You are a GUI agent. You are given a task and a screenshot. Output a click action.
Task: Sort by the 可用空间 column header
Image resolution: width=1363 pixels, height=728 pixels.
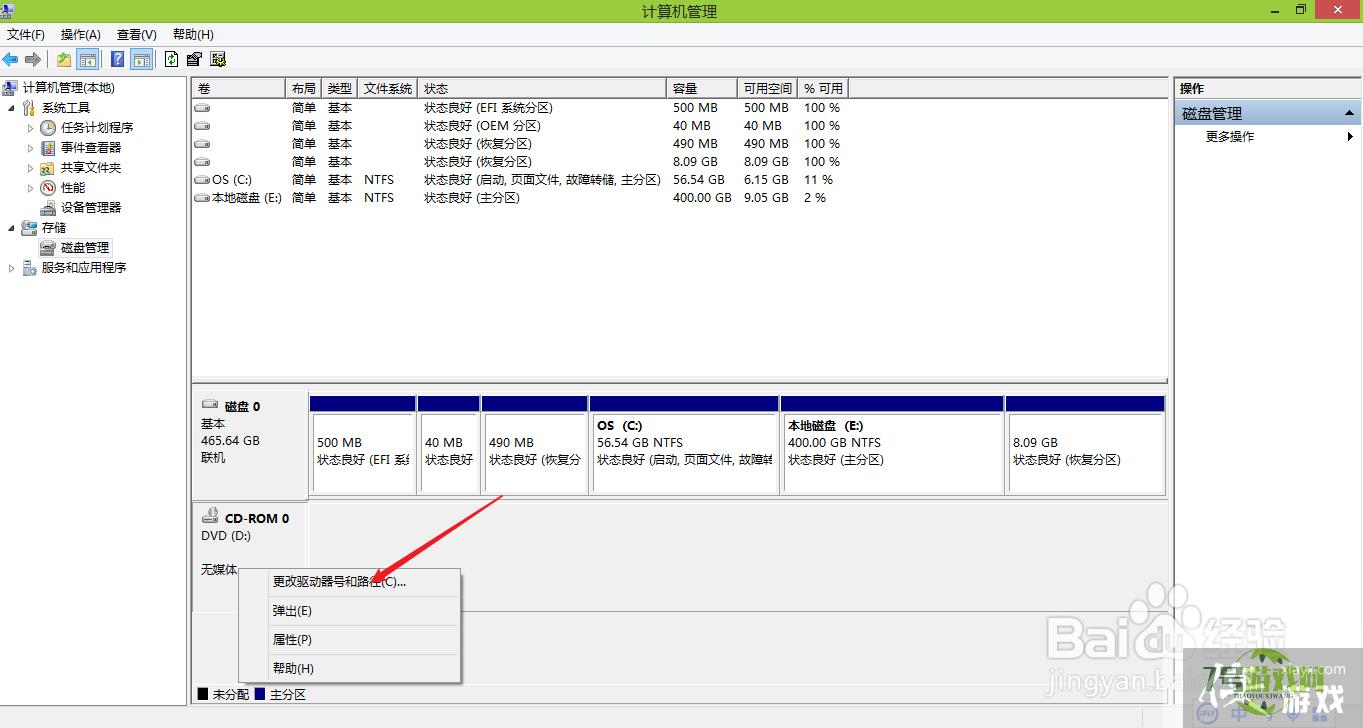(x=768, y=88)
